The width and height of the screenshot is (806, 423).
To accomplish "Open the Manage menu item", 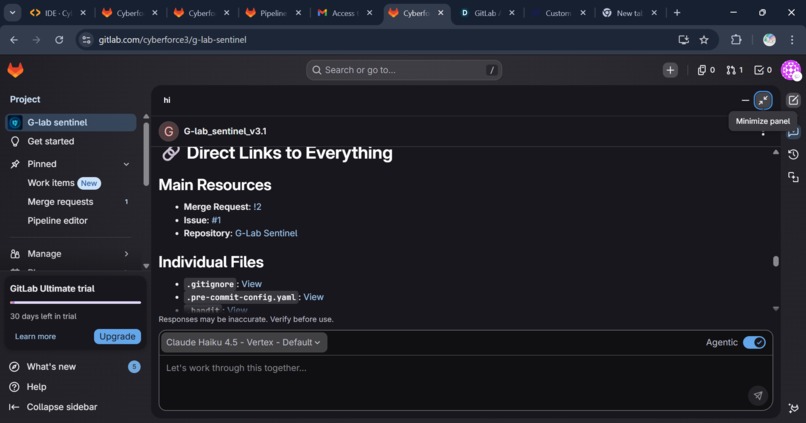I will click(71, 254).
